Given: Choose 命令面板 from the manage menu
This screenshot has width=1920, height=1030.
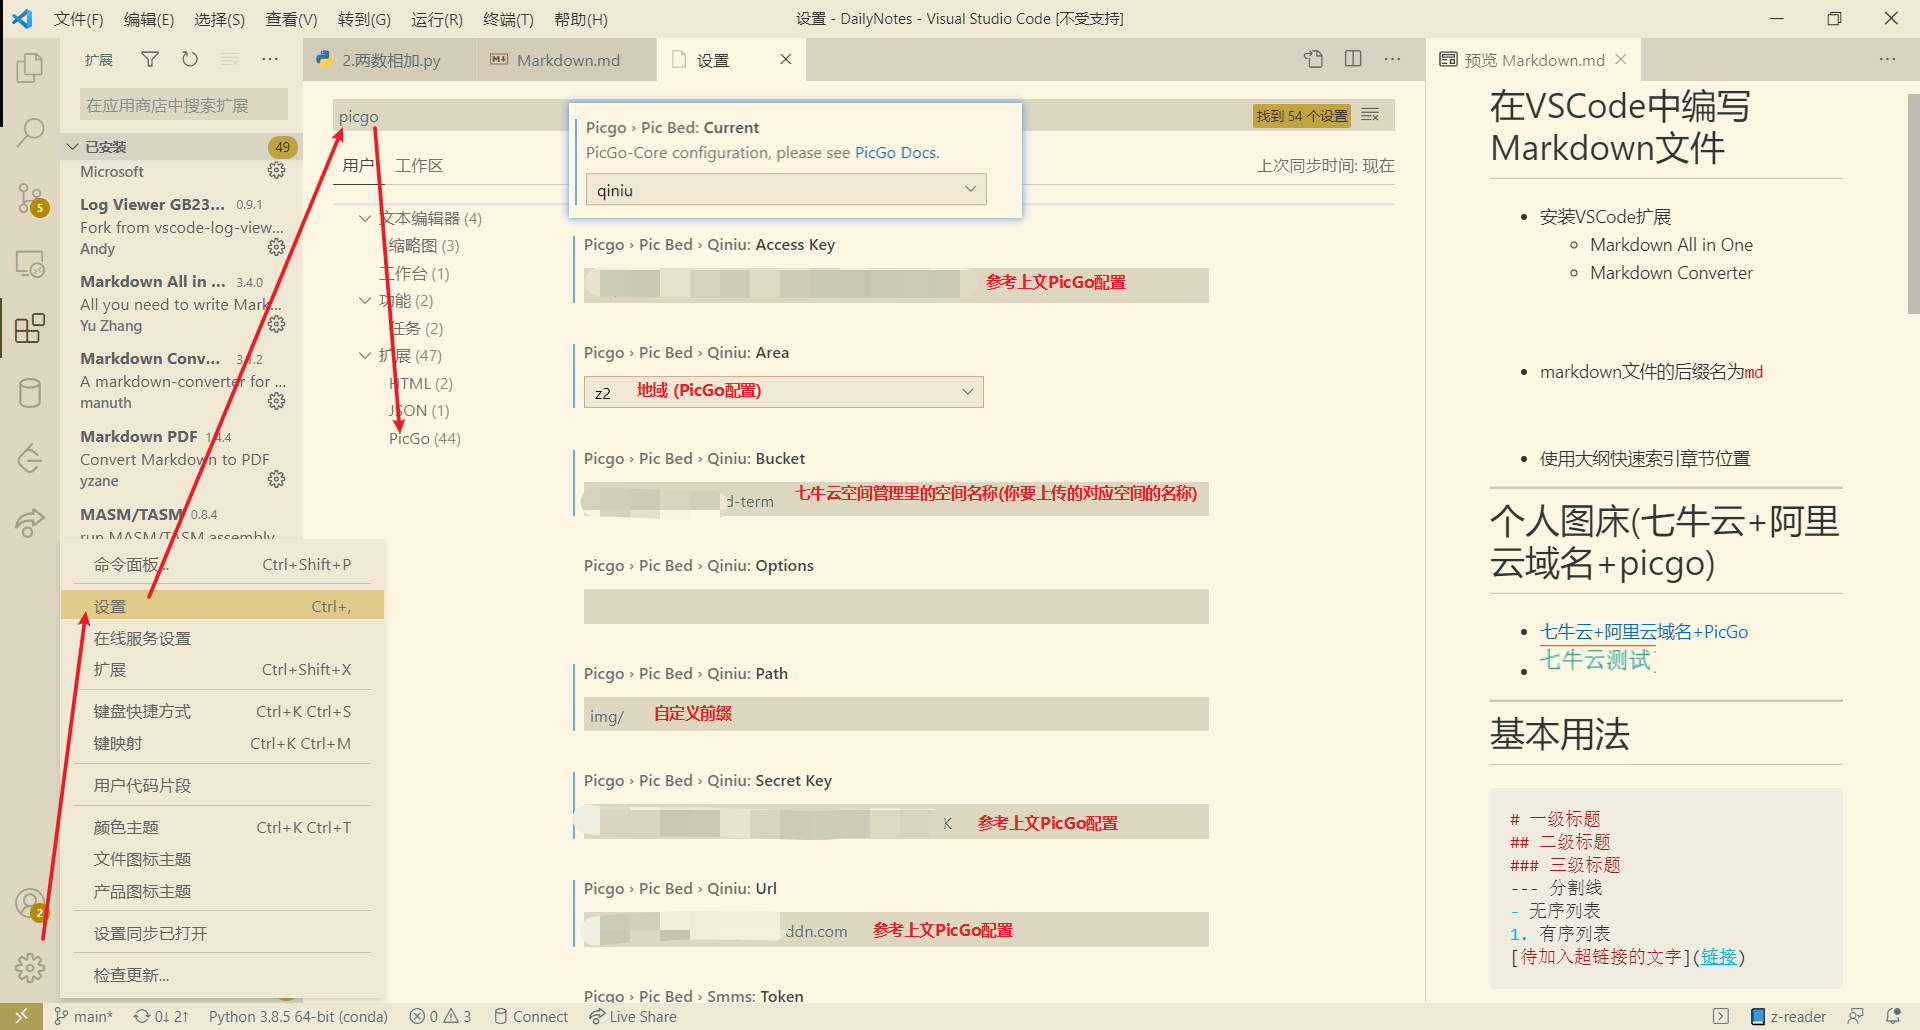Looking at the screenshot, I should click(x=222, y=565).
